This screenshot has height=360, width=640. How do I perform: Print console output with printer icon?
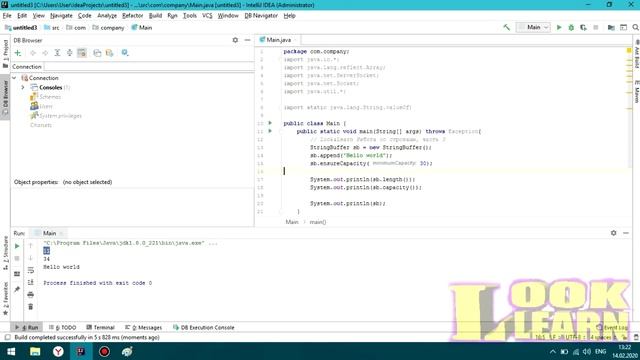click(31, 295)
